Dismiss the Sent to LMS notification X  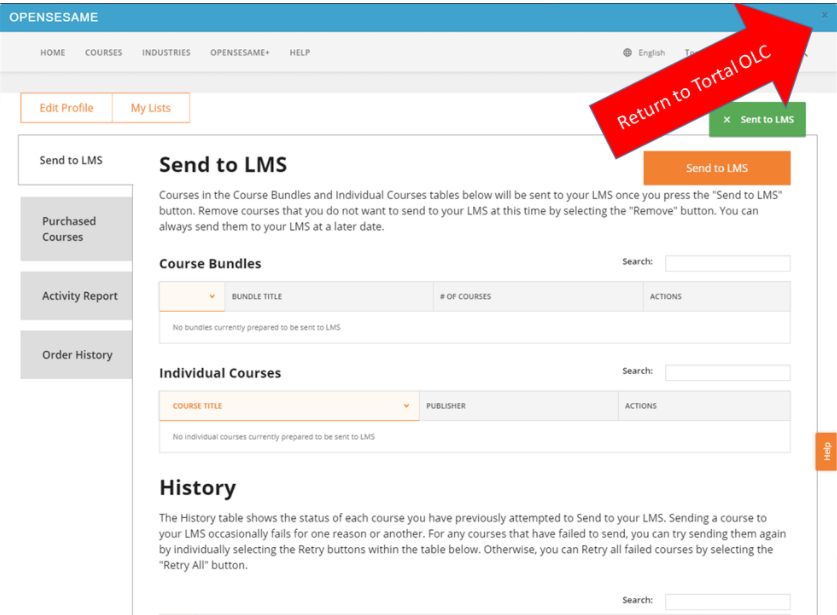[727, 120]
